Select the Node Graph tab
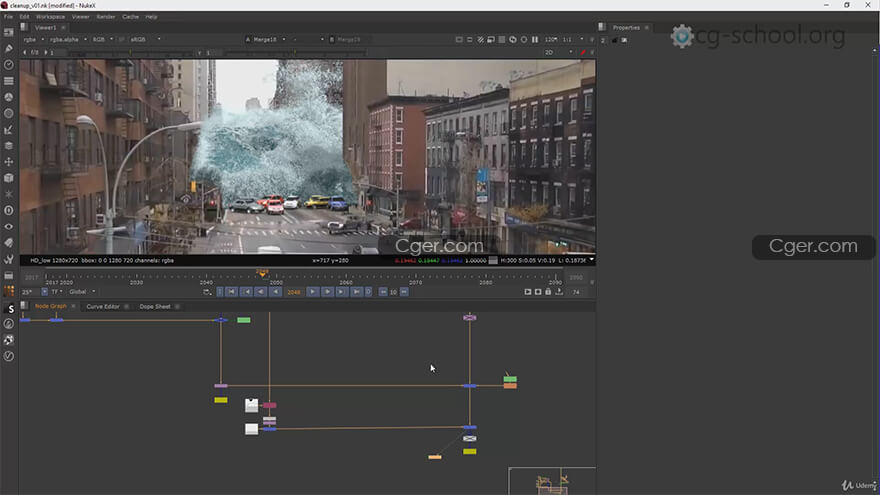 (51, 306)
